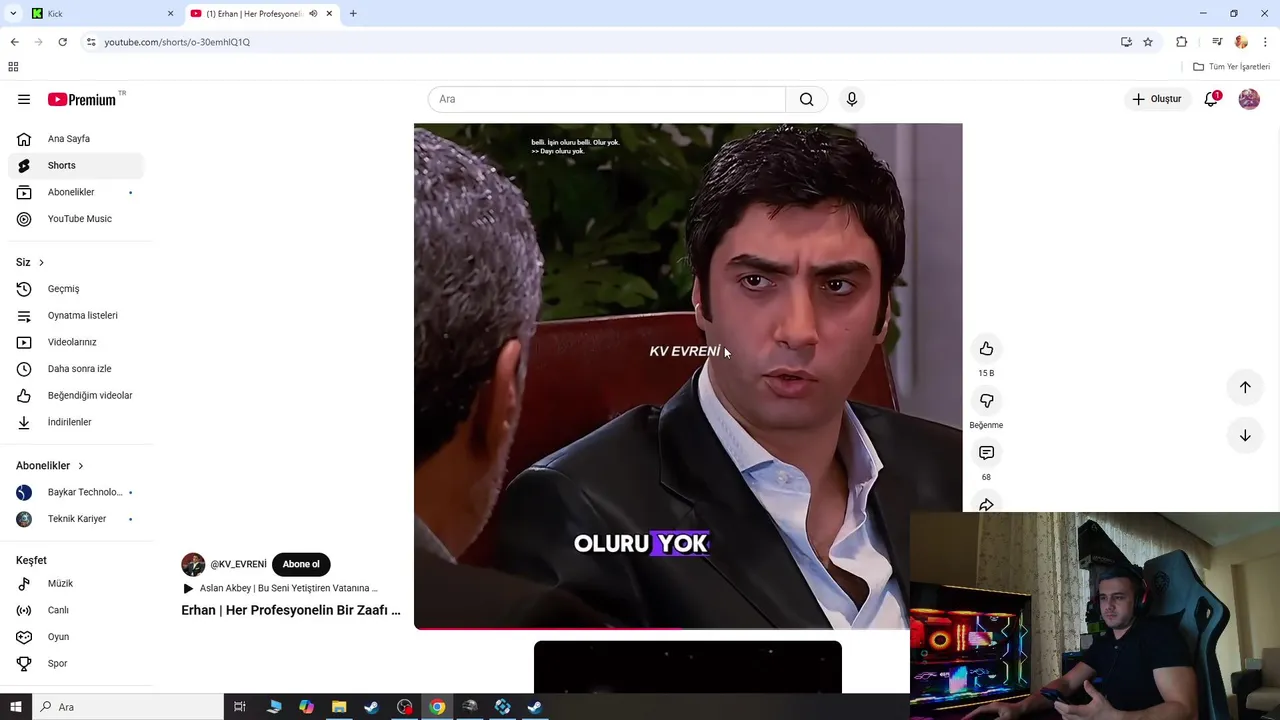Open the Chrome extensions puzzle icon
Image resolution: width=1280 pixels, height=720 pixels.
click(1182, 42)
